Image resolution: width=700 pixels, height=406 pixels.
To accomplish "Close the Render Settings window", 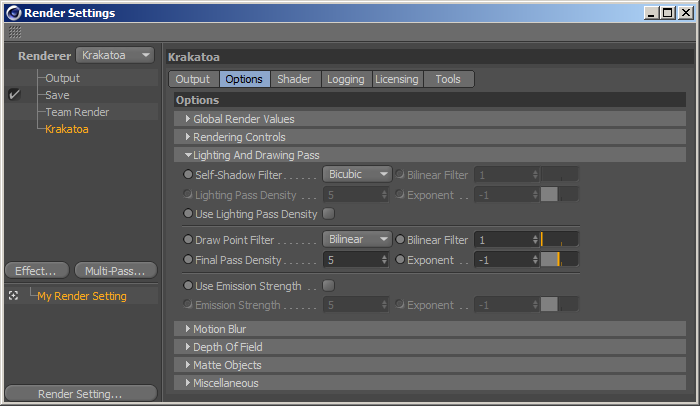I will point(685,13).
